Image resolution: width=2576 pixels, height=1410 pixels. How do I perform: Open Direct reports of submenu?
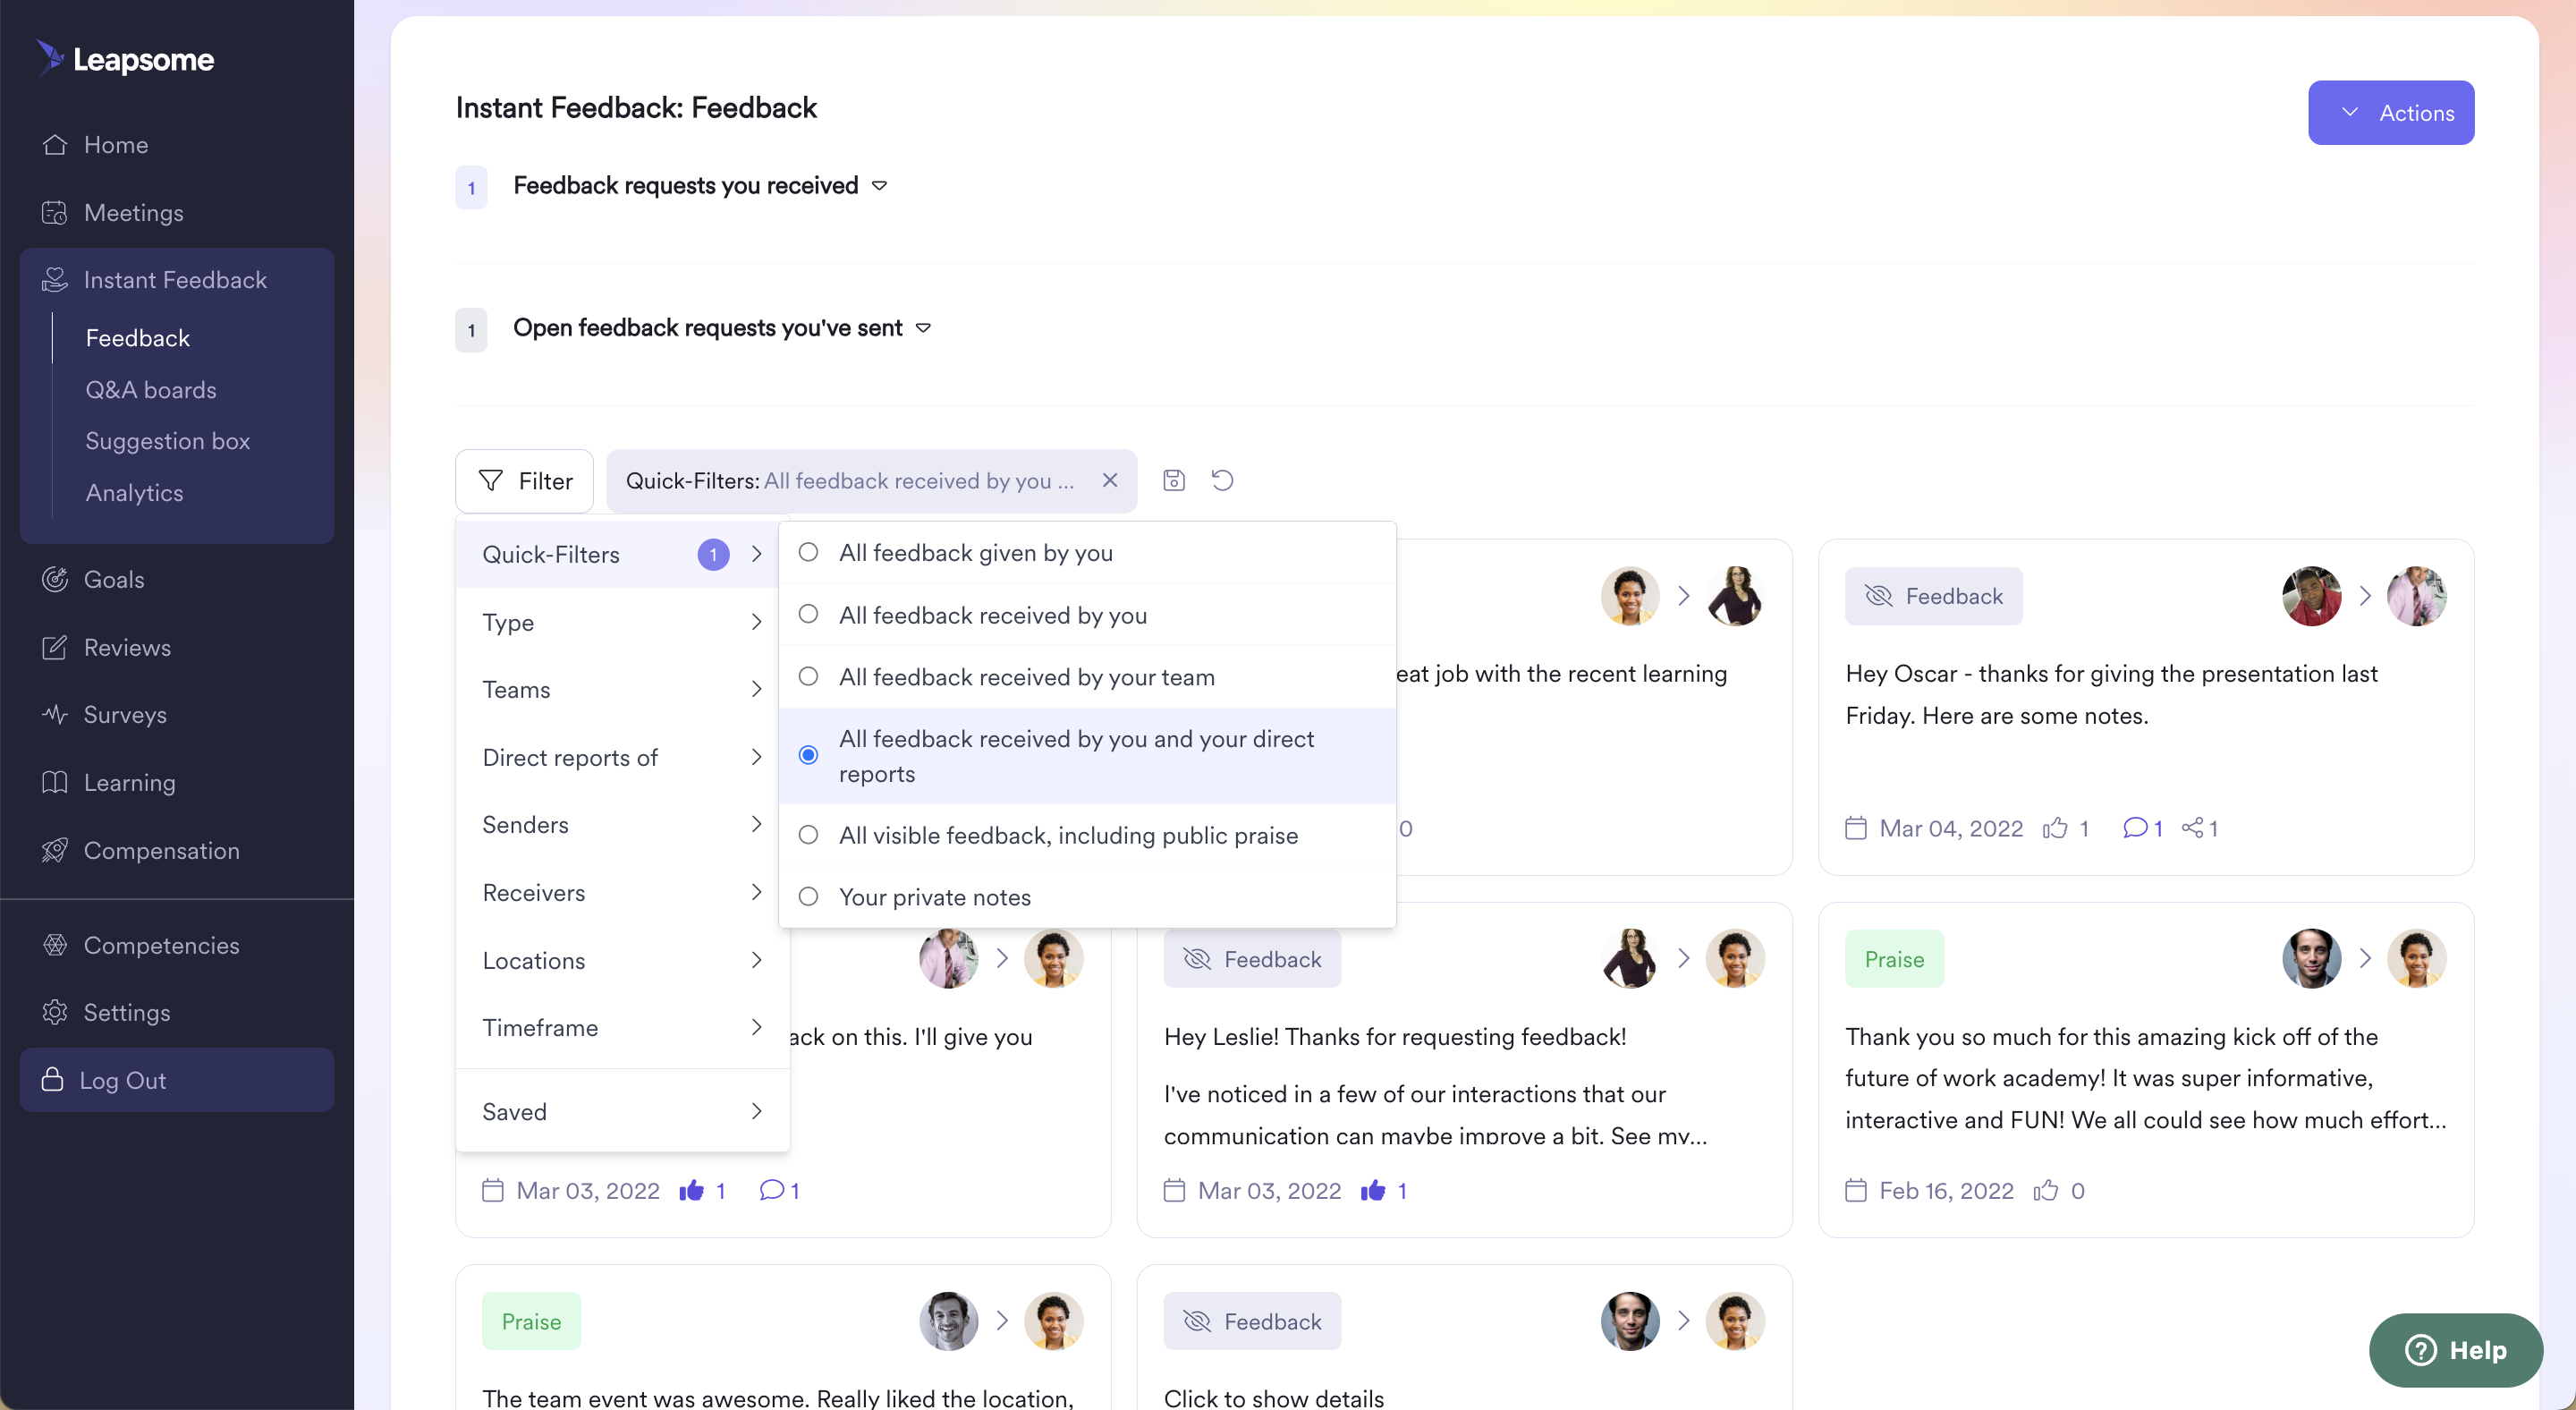click(622, 757)
